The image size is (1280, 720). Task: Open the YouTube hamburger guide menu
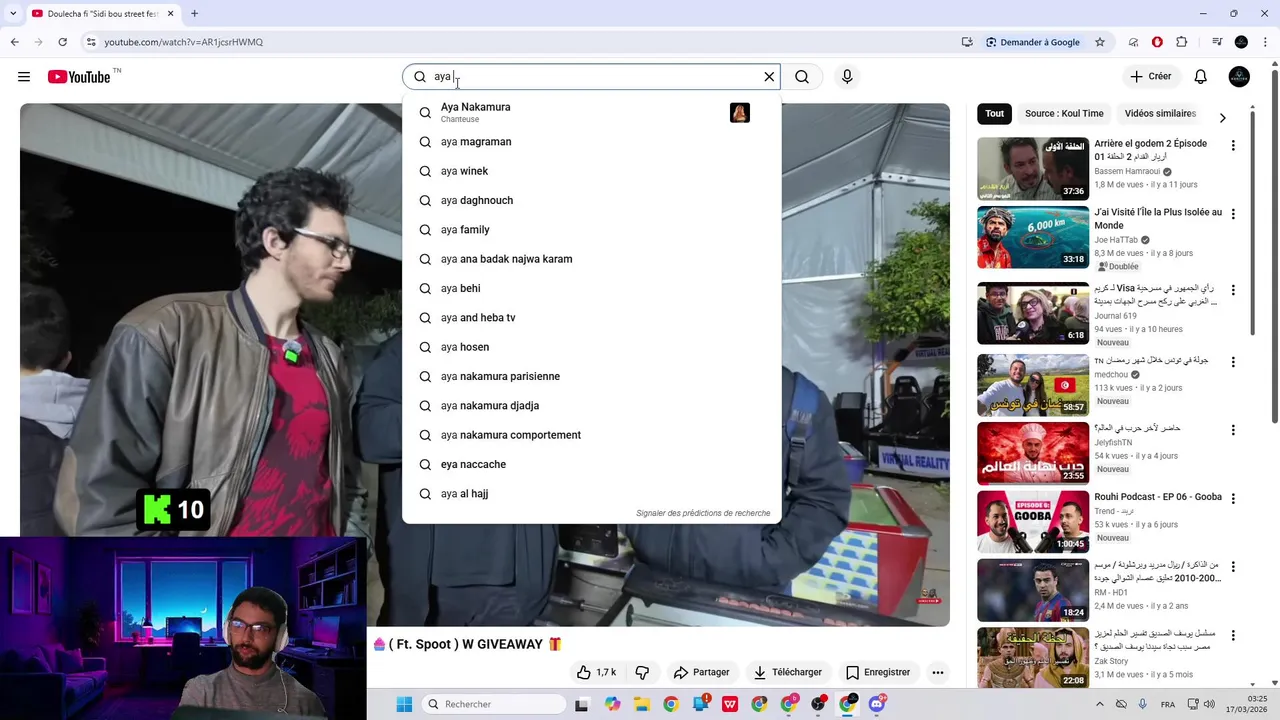[x=24, y=77]
